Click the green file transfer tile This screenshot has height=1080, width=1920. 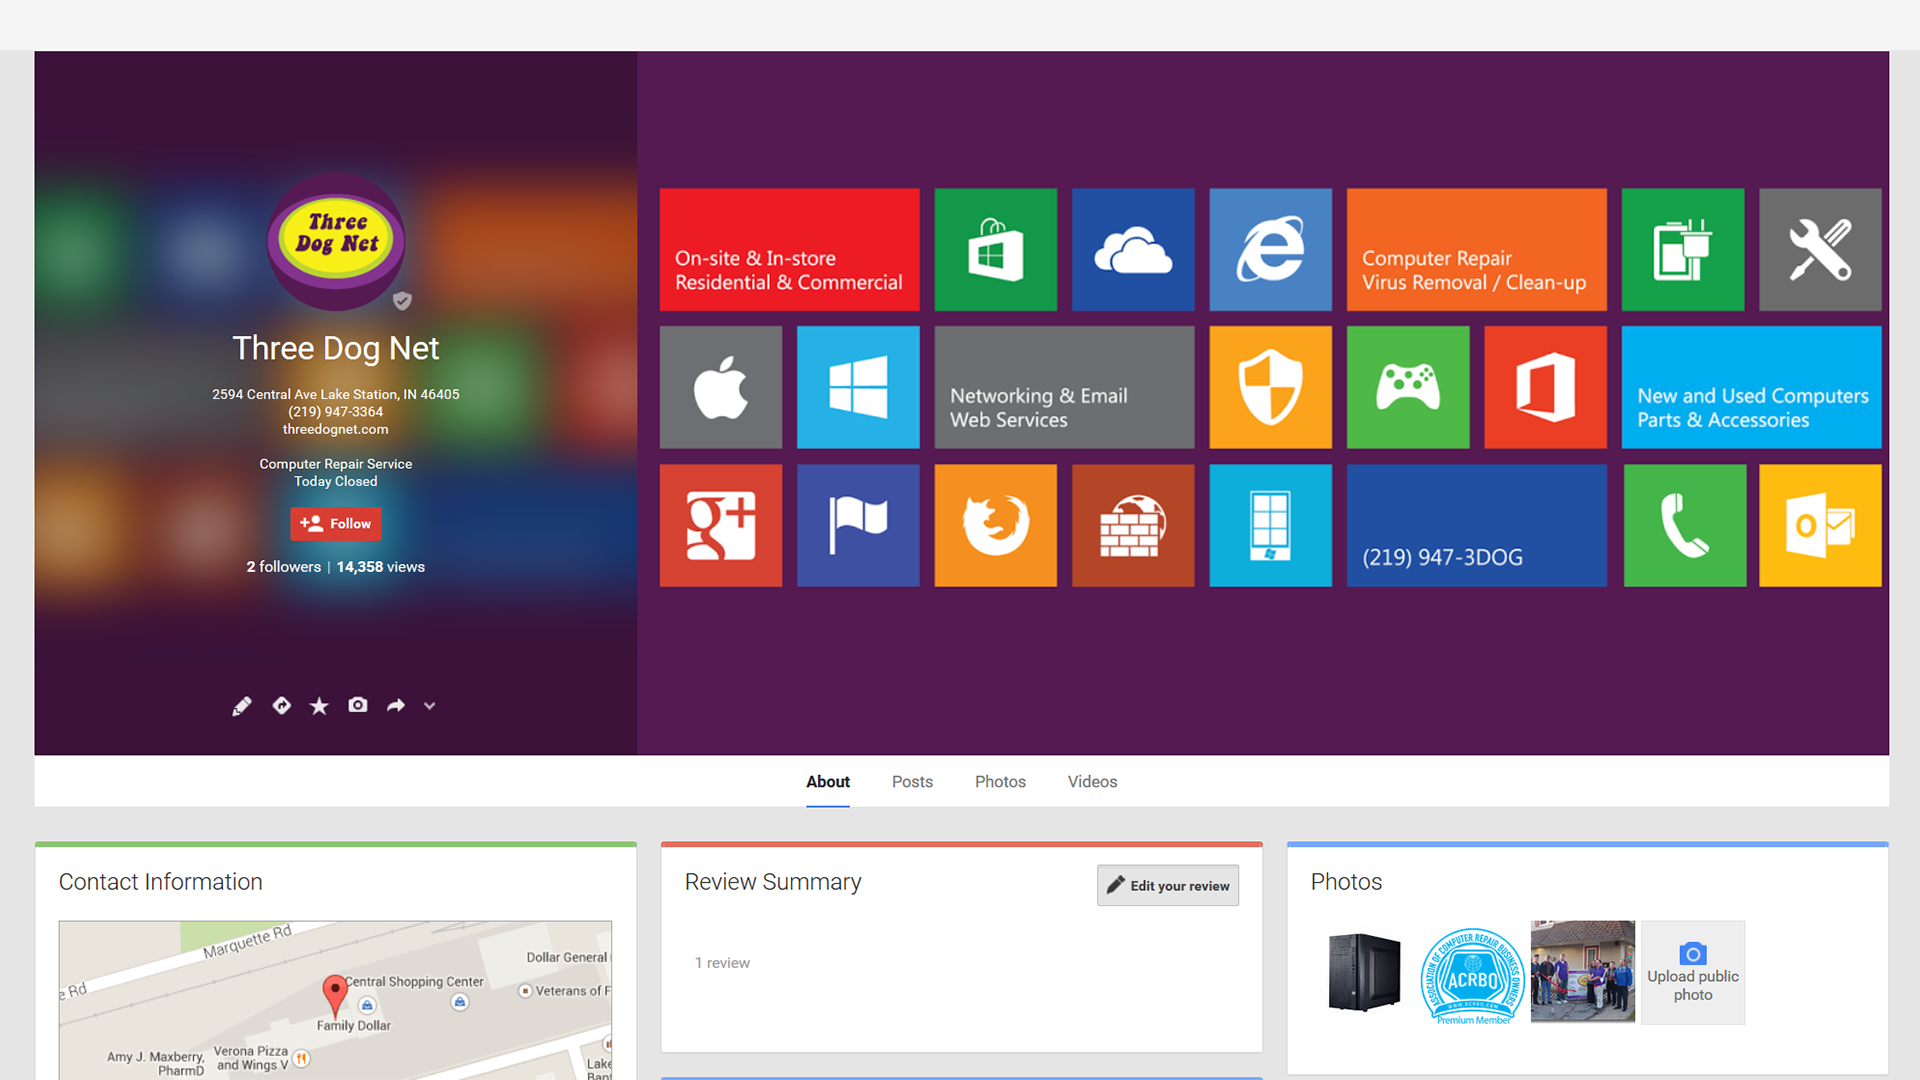tap(1683, 250)
